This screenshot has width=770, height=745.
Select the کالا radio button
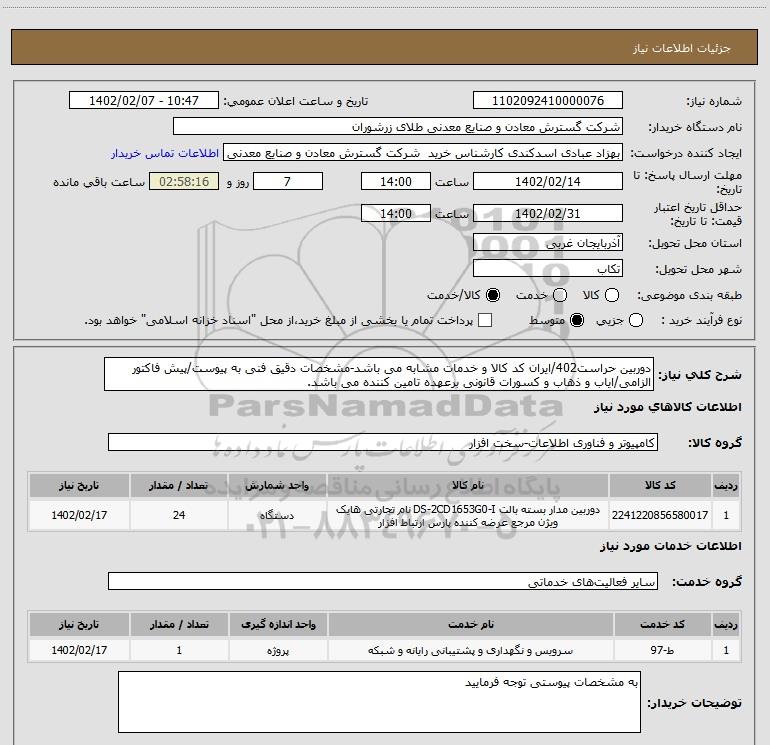point(612,295)
